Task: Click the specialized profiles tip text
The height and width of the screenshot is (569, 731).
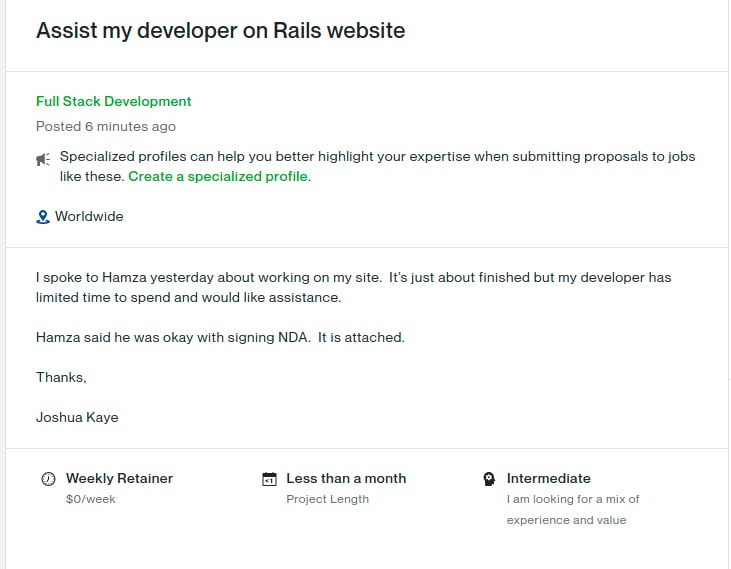Action: click(x=377, y=166)
